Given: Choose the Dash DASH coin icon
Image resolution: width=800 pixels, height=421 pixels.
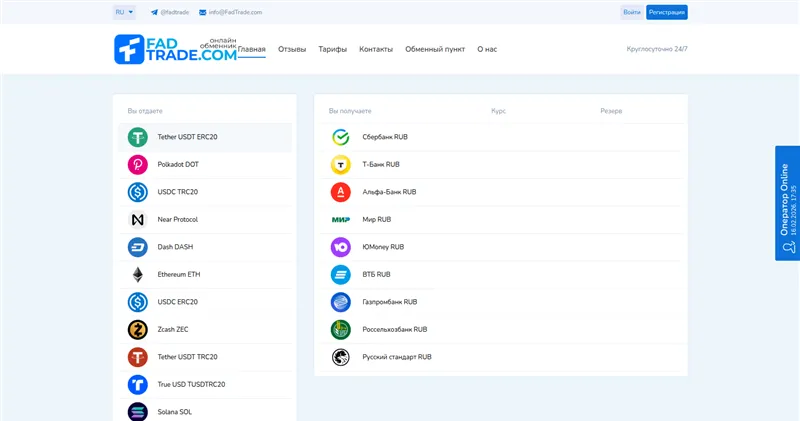Looking at the screenshot, I should 137,247.
